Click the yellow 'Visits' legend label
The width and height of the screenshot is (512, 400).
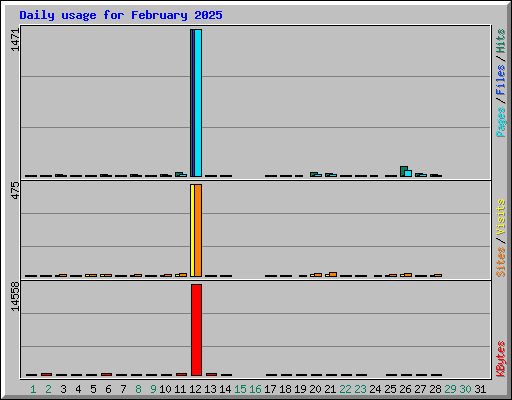click(x=500, y=217)
